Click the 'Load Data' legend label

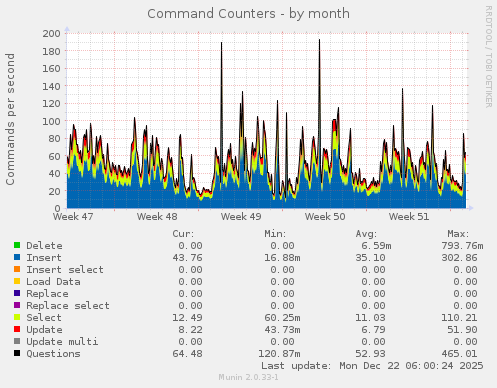pyautogui.click(x=53, y=282)
